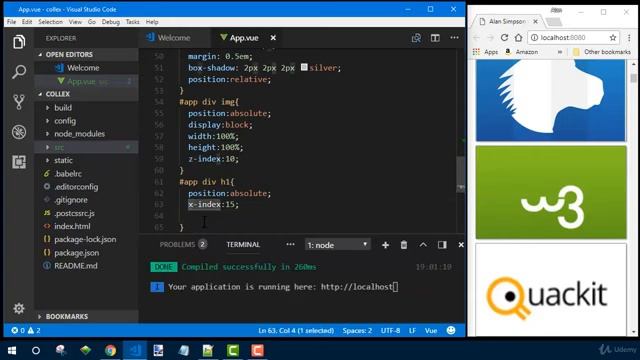Image resolution: width=640 pixels, height=360 pixels.
Task: Maximize the panel with up chevron
Action: pos(423,245)
